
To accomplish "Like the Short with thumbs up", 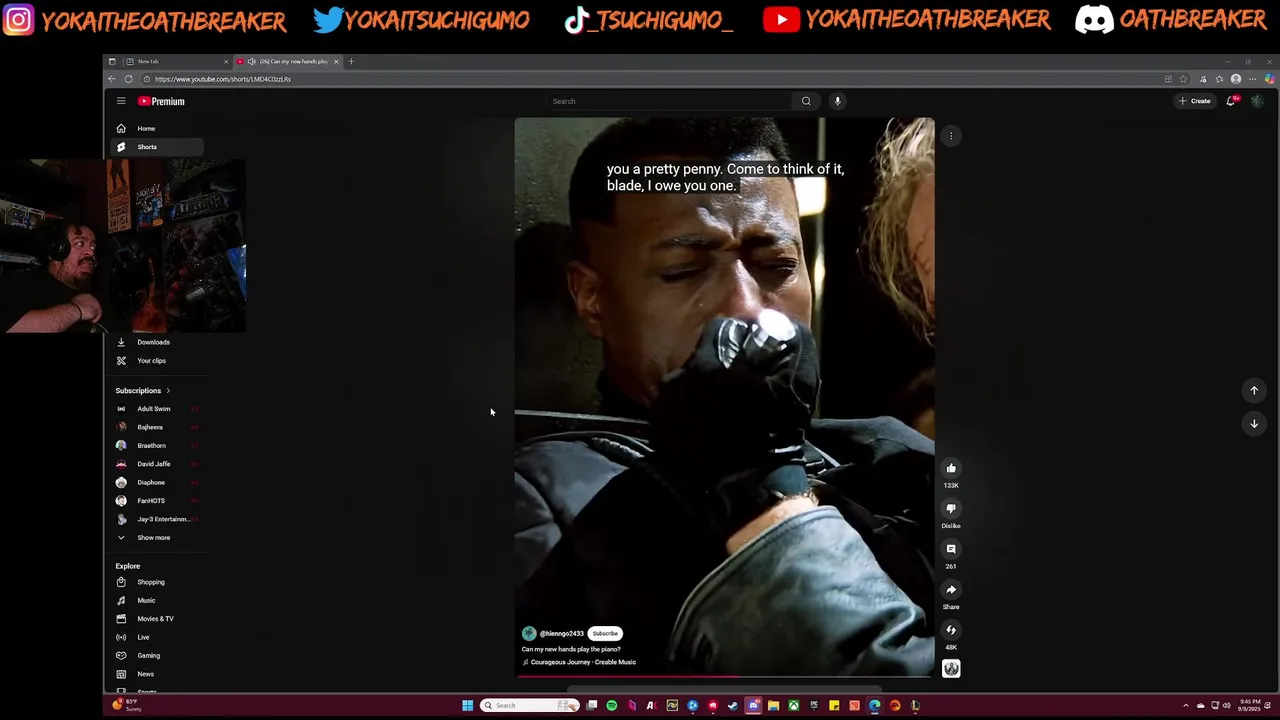I will click(x=951, y=468).
